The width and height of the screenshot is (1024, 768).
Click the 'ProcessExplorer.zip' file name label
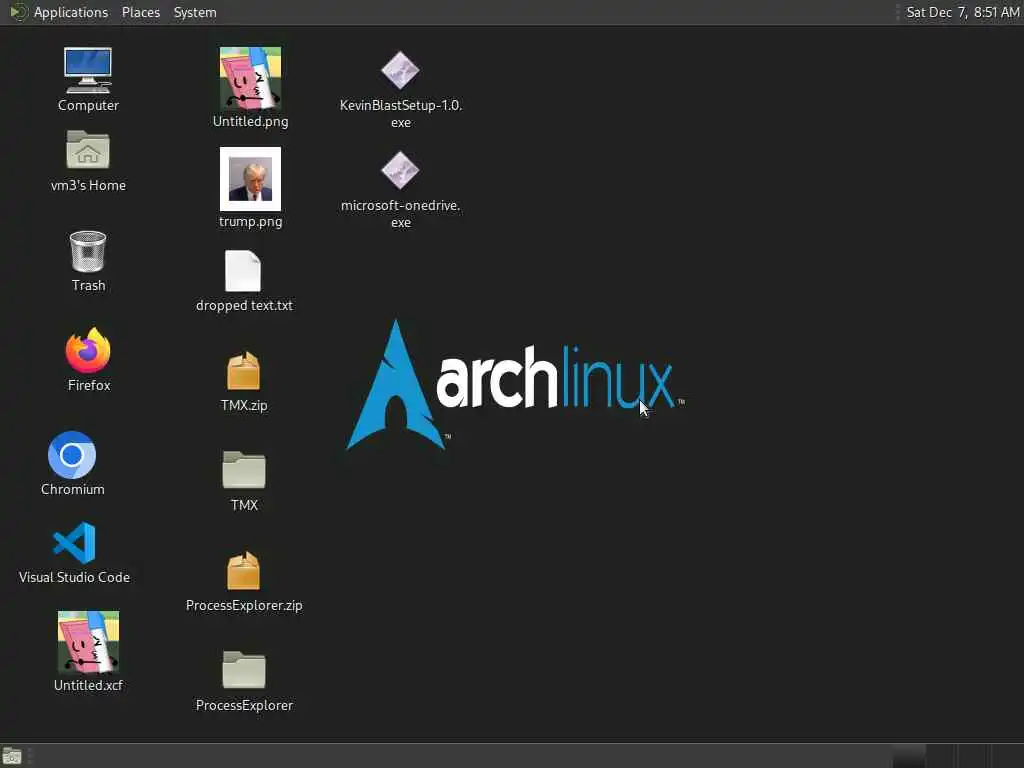[x=244, y=605]
